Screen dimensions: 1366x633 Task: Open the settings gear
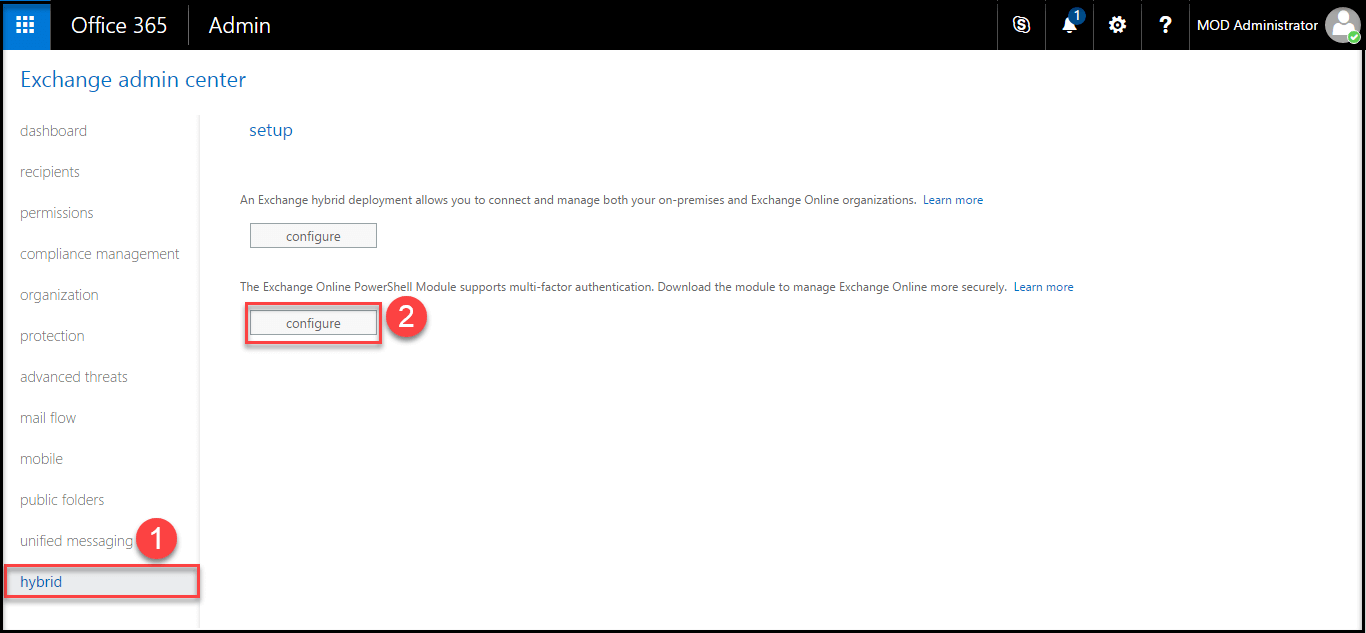pyautogui.click(x=1116, y=25)
